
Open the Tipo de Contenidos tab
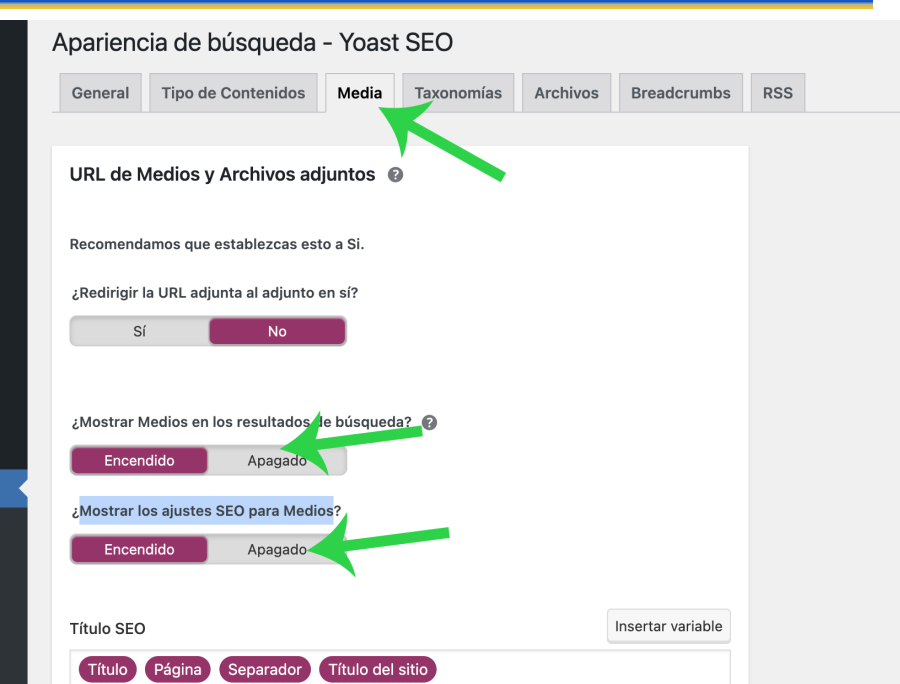coord(233,93)
